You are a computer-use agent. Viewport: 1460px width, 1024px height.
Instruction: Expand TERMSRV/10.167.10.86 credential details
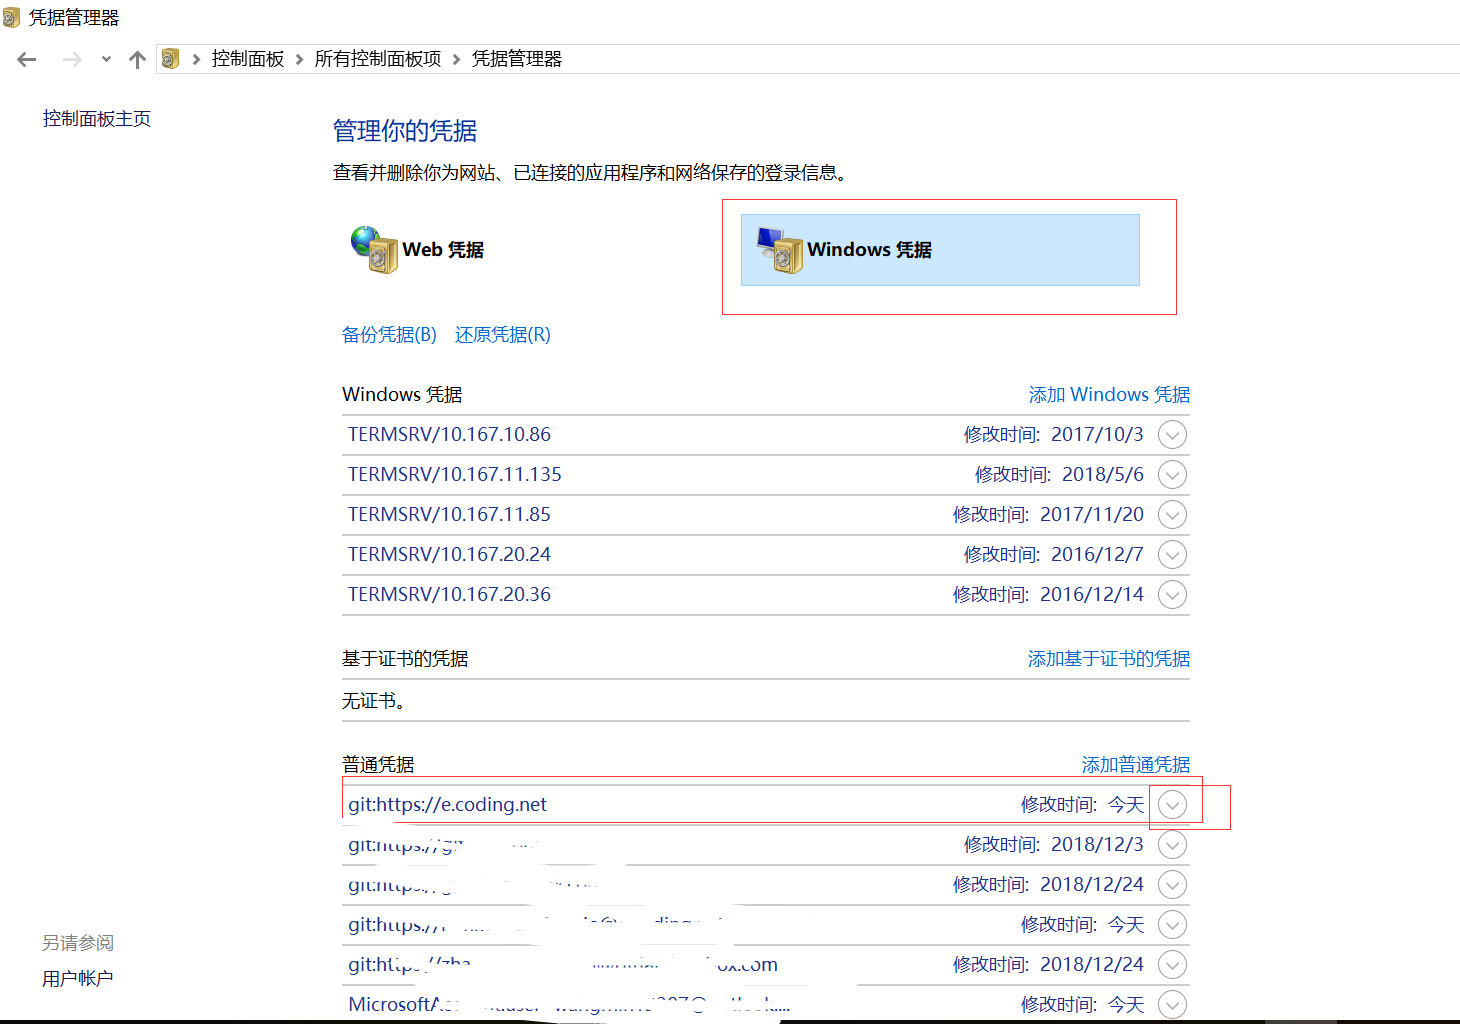[1172, 434]
